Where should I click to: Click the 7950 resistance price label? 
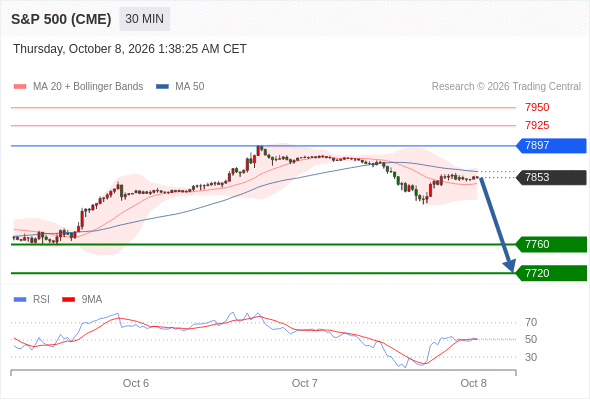537,107
